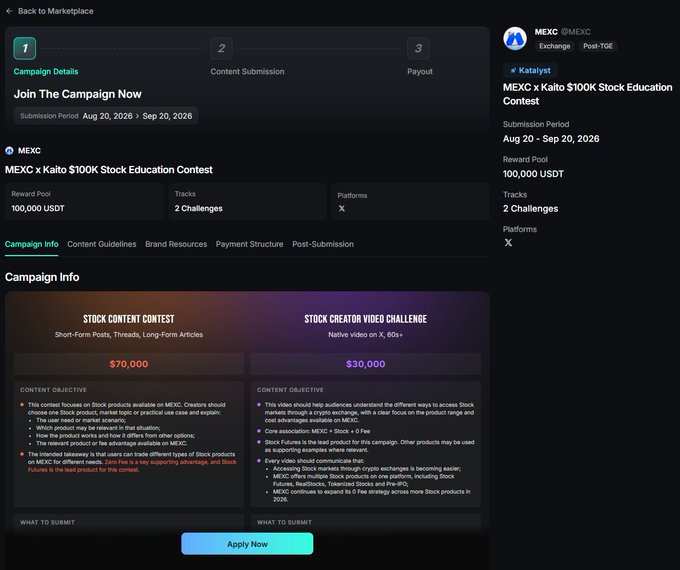Click the Native video on X, 60s+ subtitle
Image resolution: width=680 pixels, height=570 pixels.
pos(366,334)
